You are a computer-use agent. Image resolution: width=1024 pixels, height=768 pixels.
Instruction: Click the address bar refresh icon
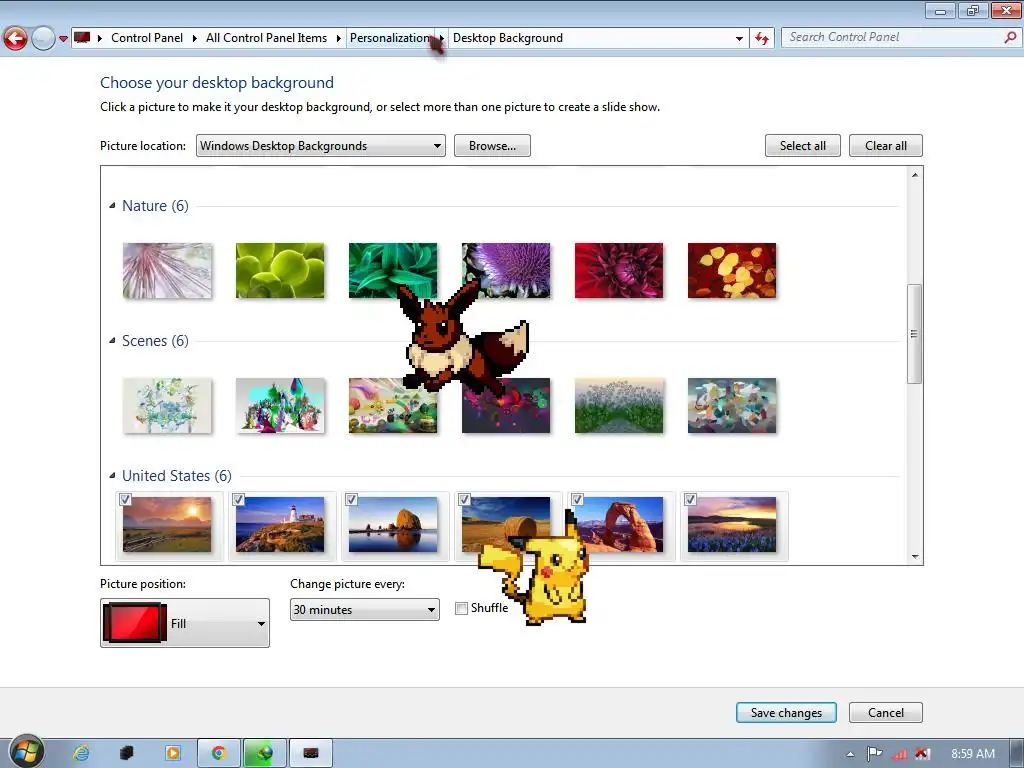[x=761, y=39]
